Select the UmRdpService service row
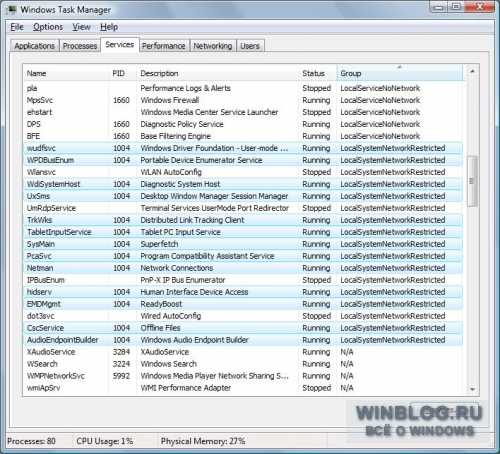 coord(243,208)
